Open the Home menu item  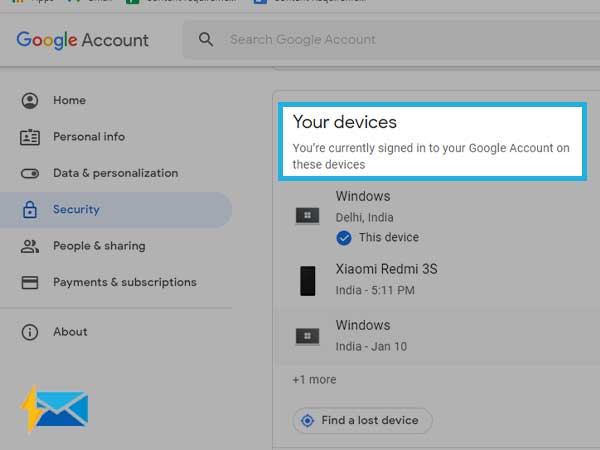69,100
